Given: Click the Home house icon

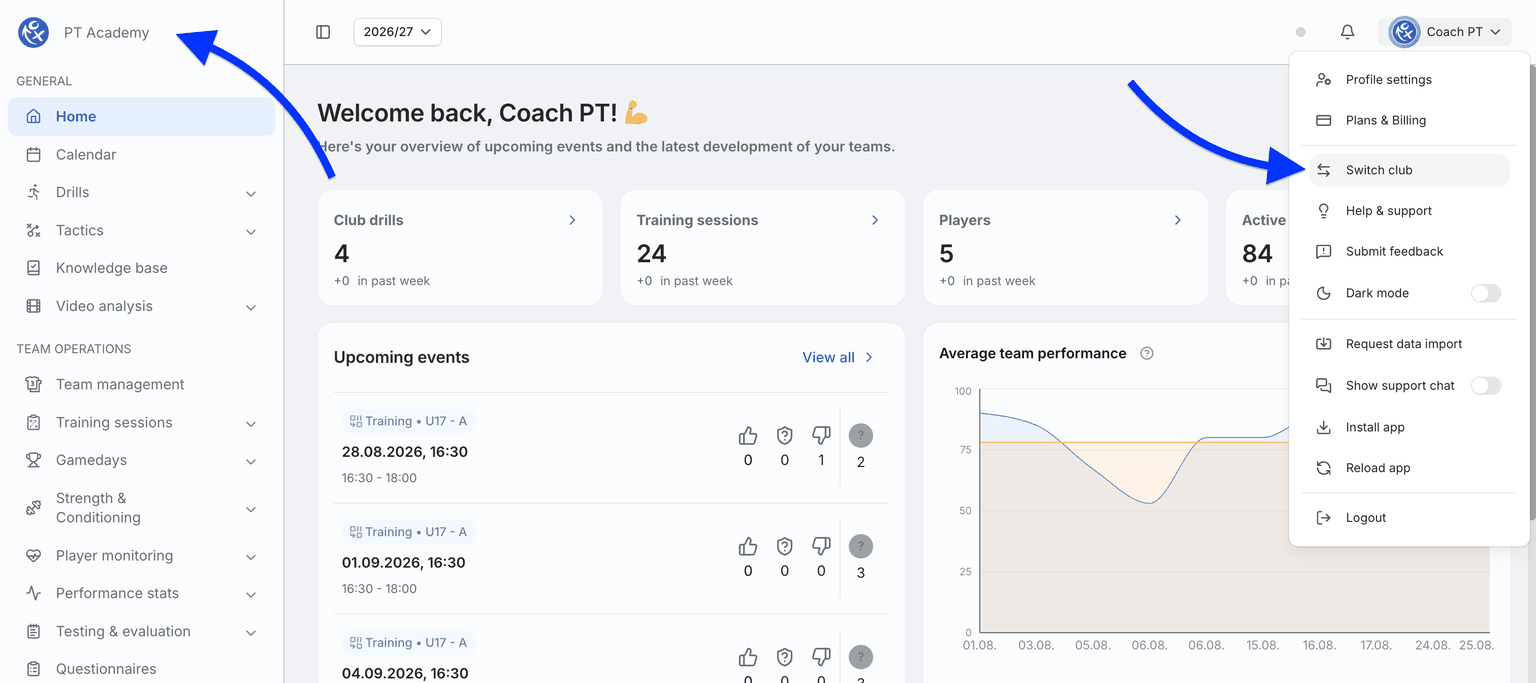Looking at the screenshot, I should coord(34,116).
